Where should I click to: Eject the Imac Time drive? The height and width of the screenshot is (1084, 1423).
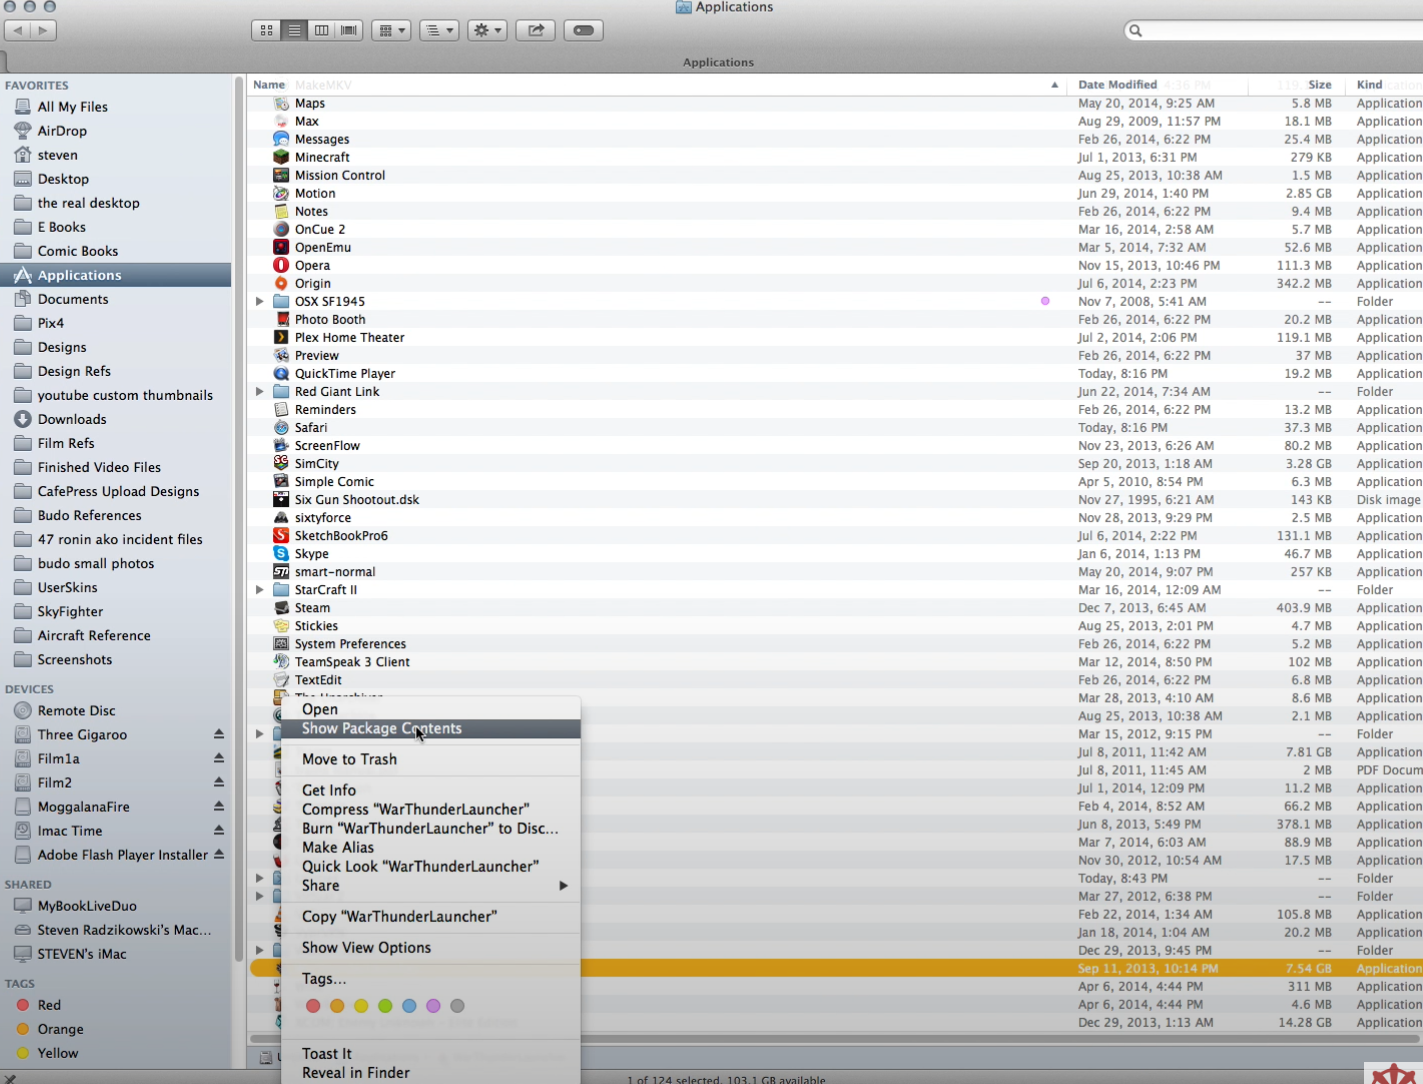pyautogui.click(x=218, y=830)
